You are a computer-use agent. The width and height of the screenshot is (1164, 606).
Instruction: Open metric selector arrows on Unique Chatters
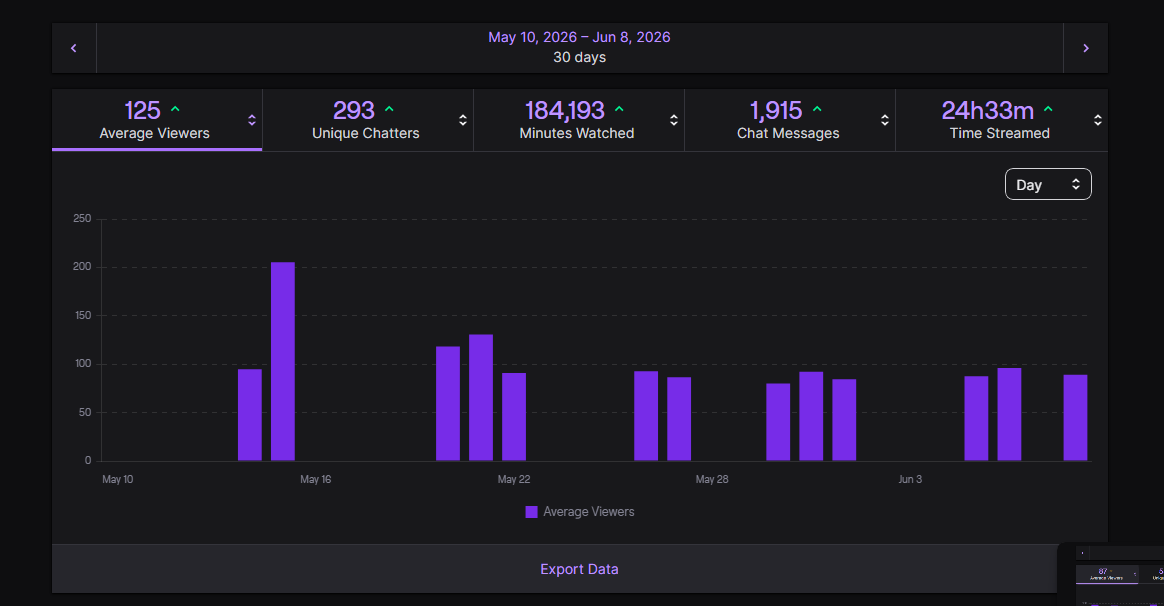pyautogui.click(x=462, y=120)
